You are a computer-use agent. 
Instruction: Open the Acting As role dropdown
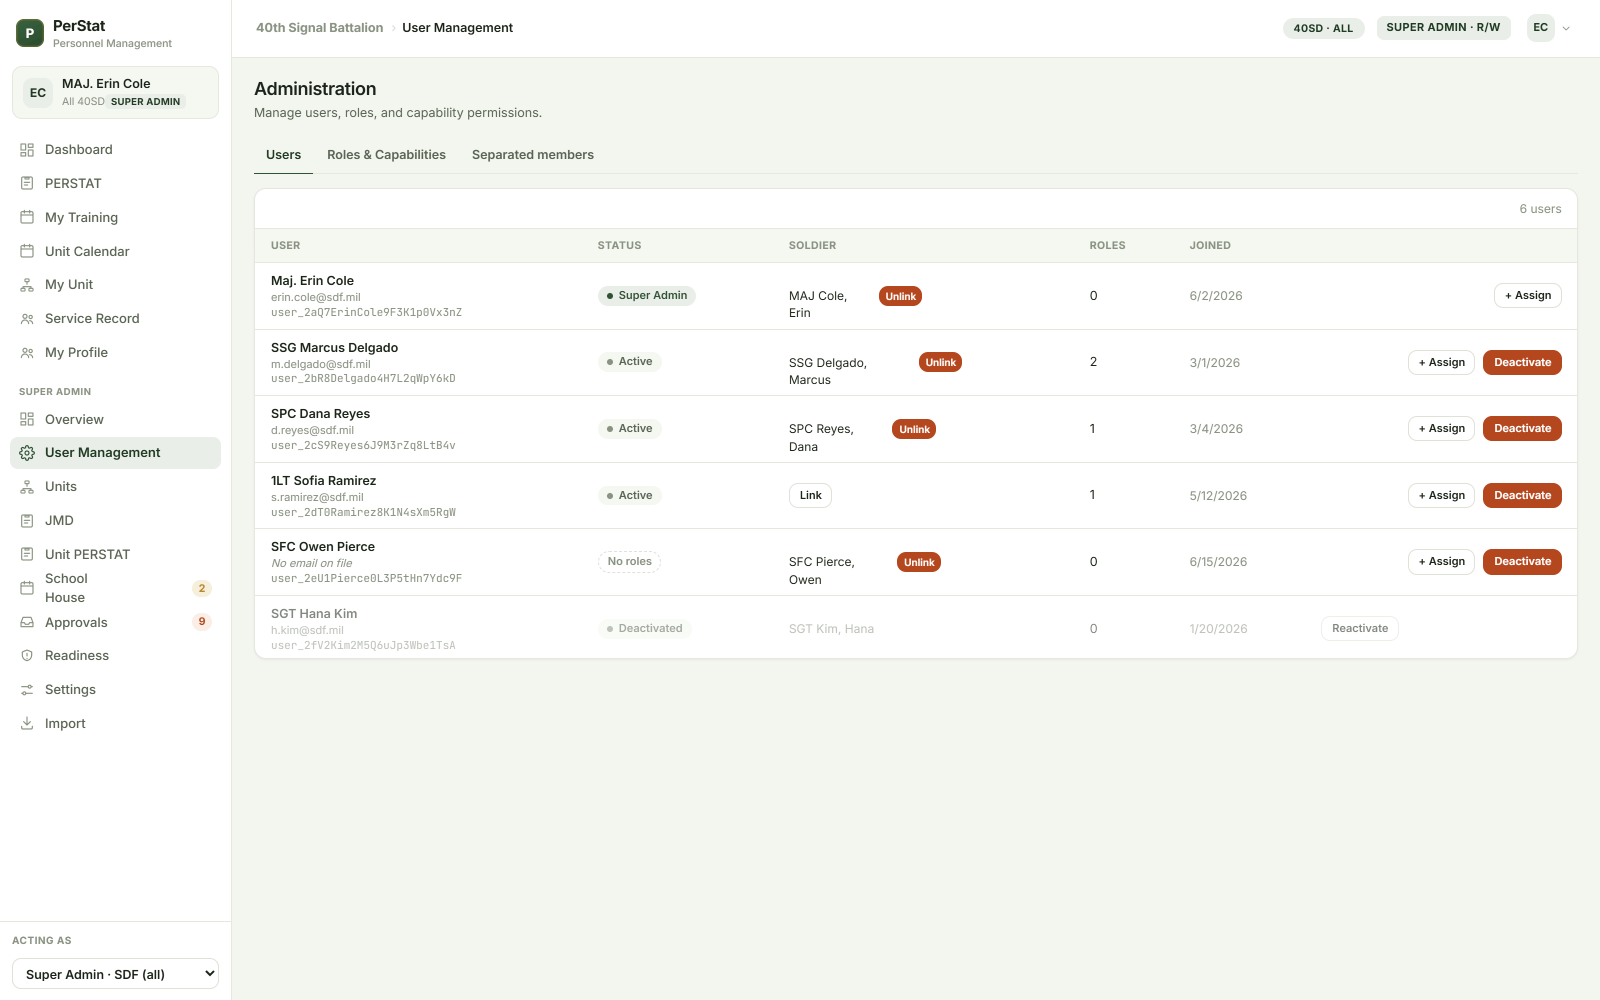coord(115,974)
